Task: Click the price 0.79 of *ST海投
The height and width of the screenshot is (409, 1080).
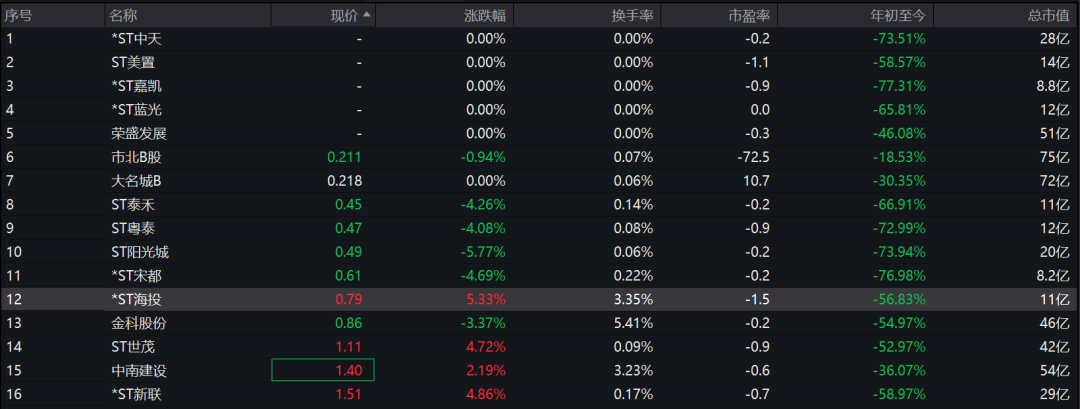Action: click(348, 300)
